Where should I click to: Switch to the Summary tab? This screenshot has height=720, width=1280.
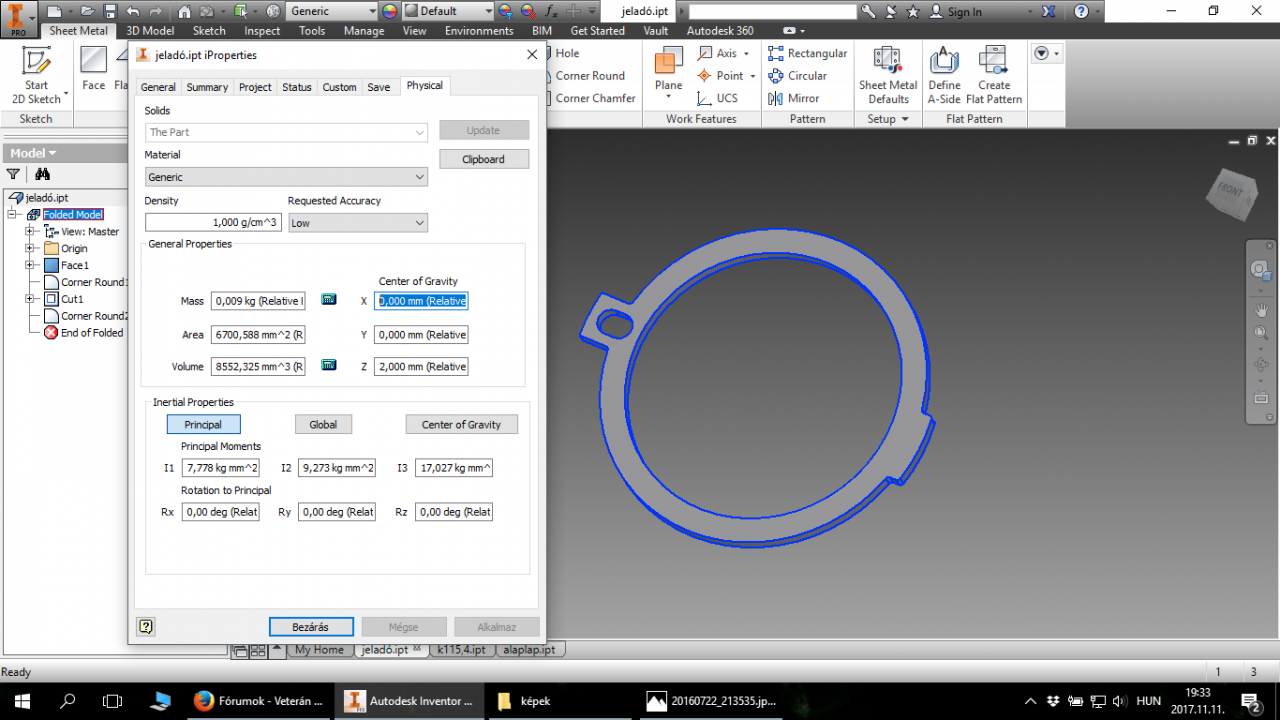pos(207,87)
